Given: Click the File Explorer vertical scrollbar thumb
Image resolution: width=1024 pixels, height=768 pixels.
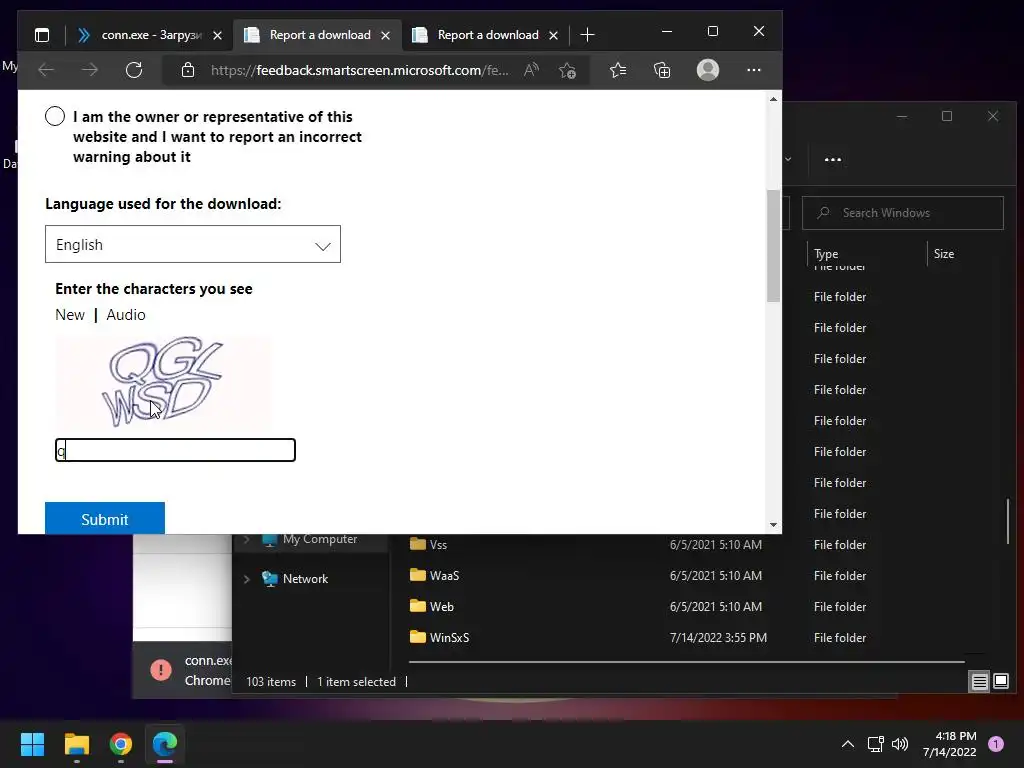Looking at the screenshot, I should tap(1008, 520).
